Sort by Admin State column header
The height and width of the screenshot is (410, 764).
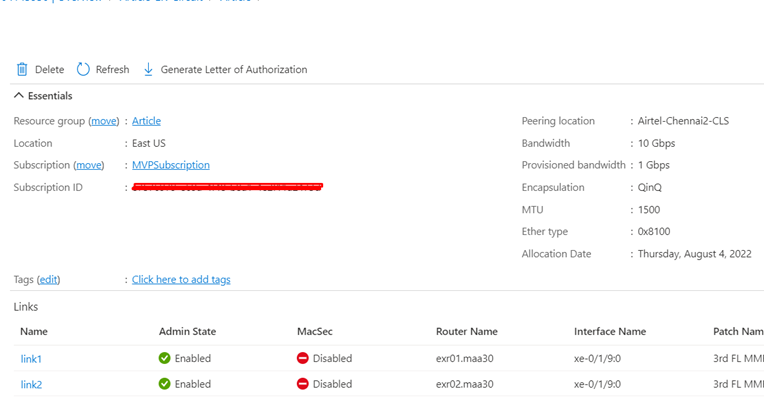(x=187, y=331)
